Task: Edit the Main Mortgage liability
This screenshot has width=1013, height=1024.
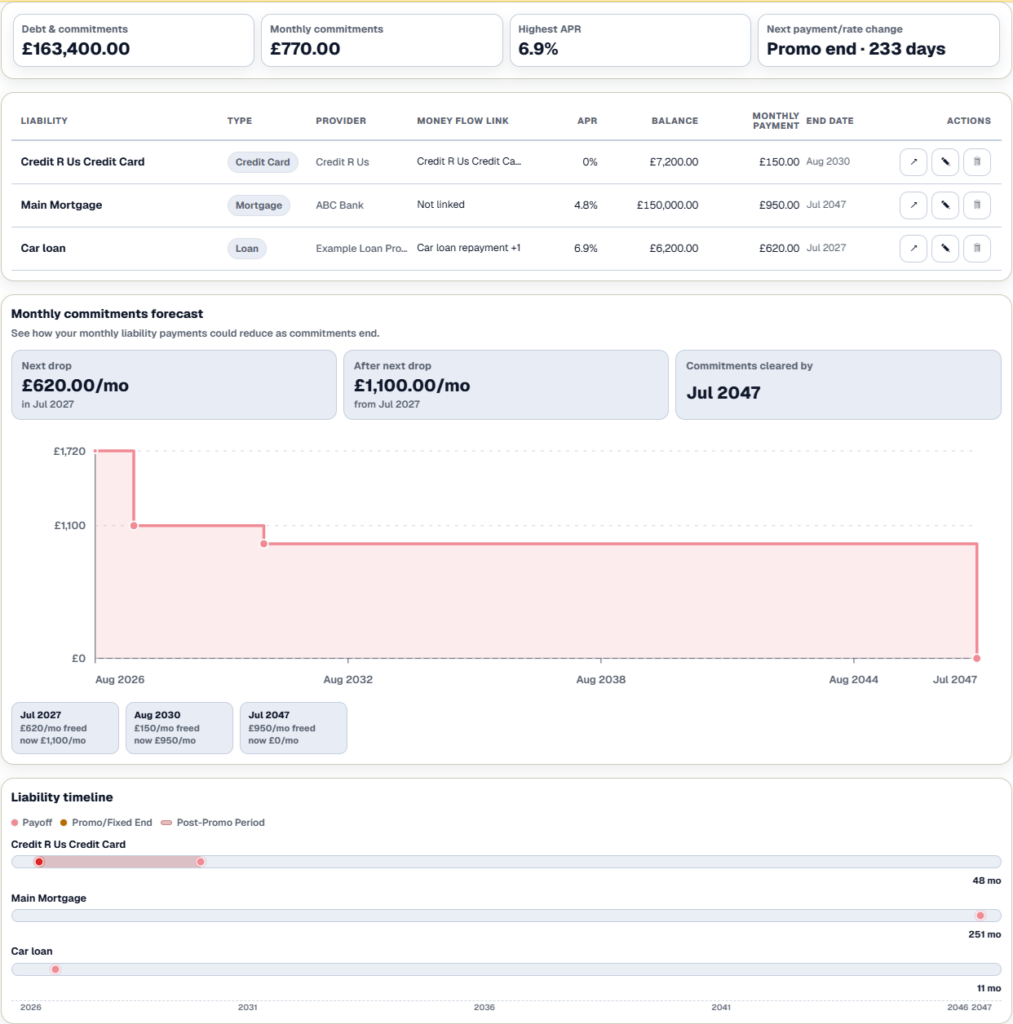Action: pyautogui.click(x=945, y=205)
